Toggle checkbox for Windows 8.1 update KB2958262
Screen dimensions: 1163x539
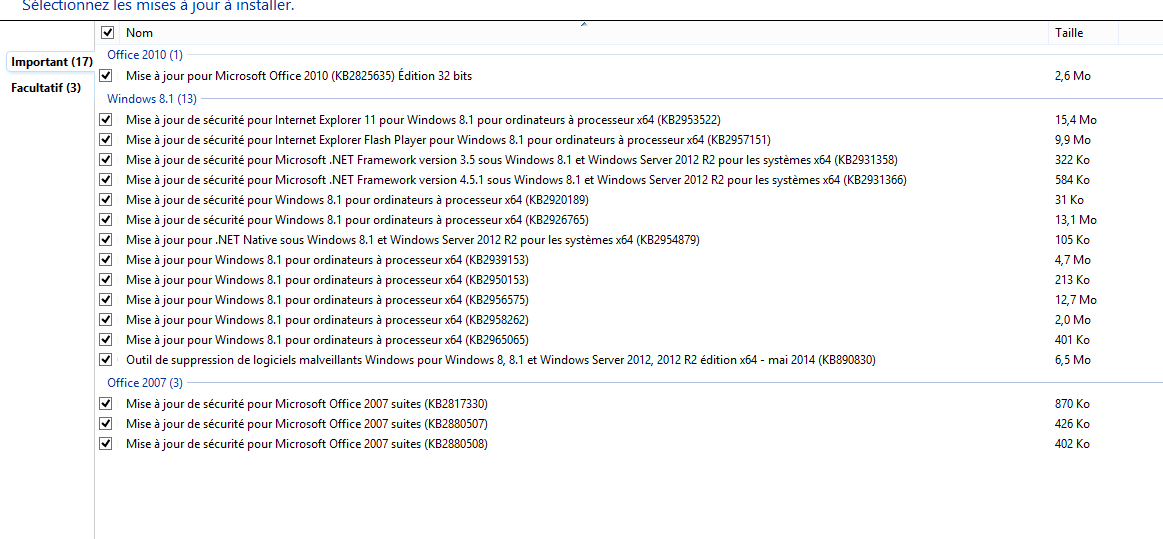(x=105, y=320)
